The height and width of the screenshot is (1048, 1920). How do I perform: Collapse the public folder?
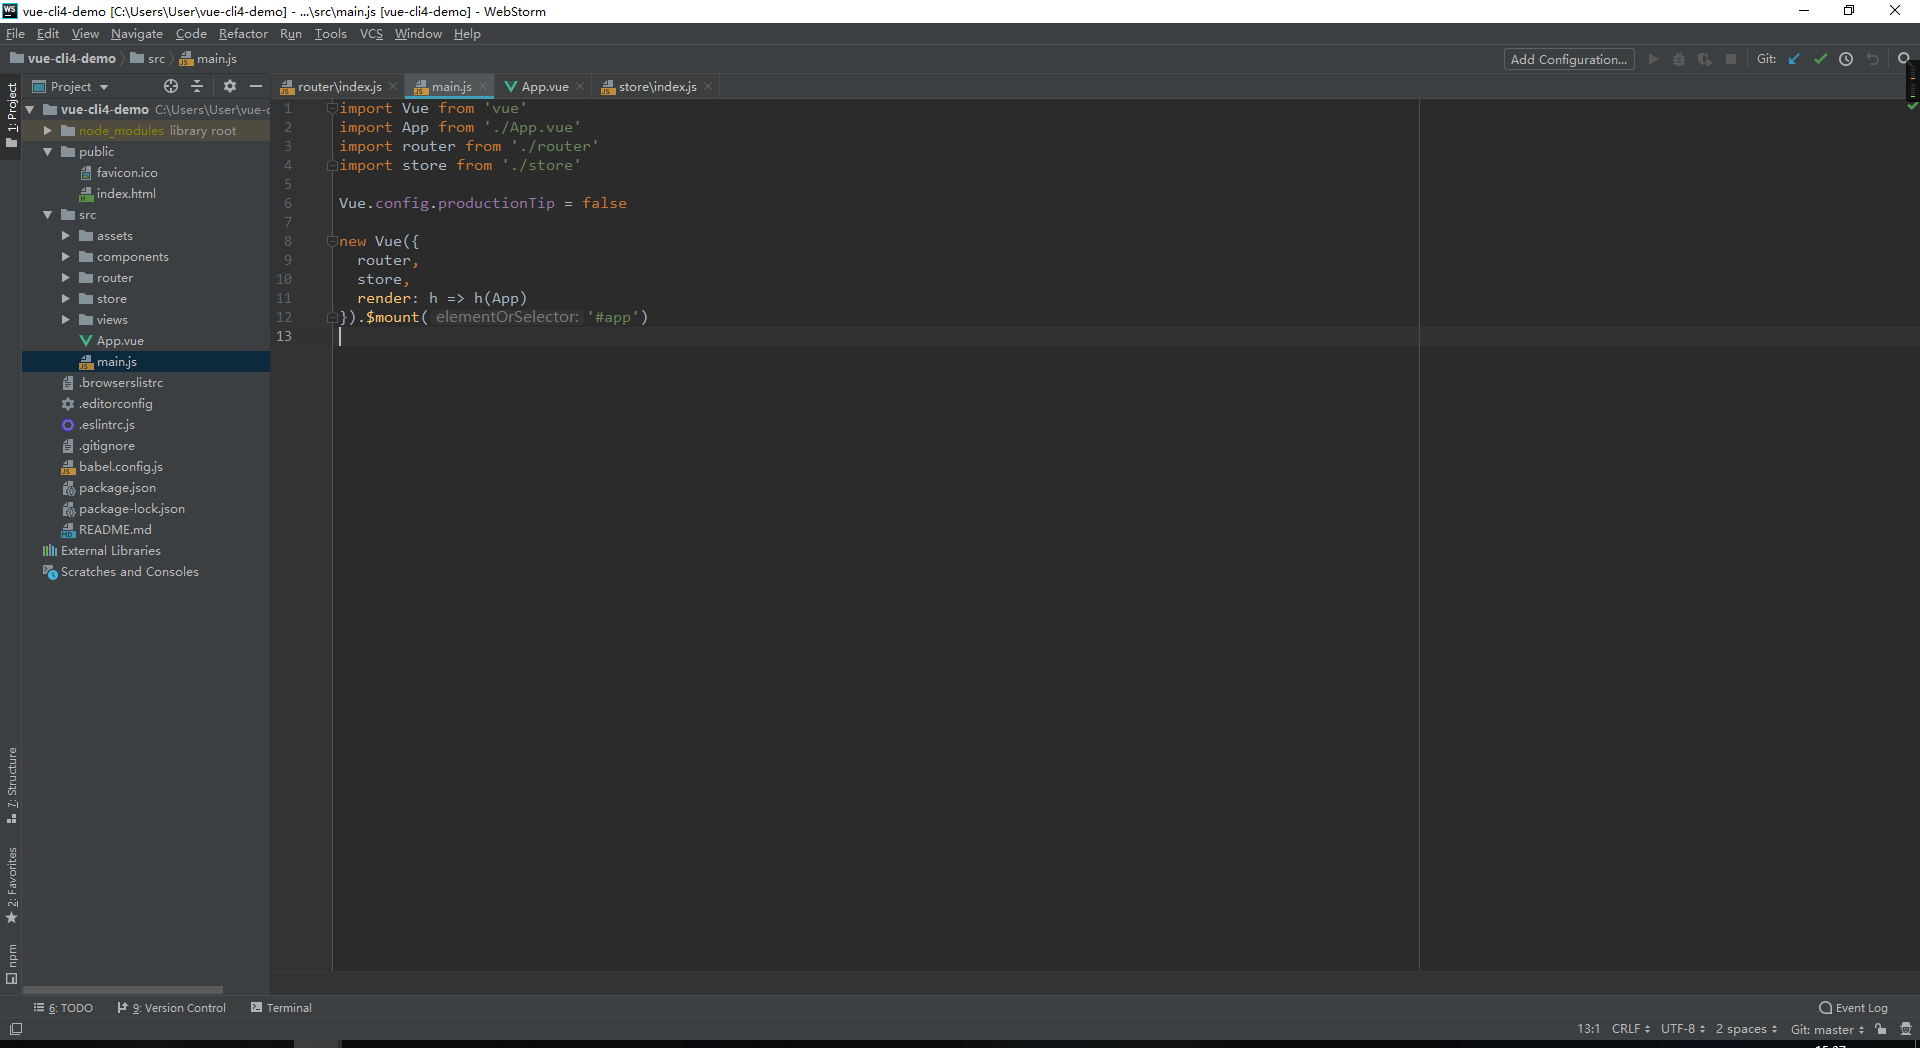[x=47, y=152]
